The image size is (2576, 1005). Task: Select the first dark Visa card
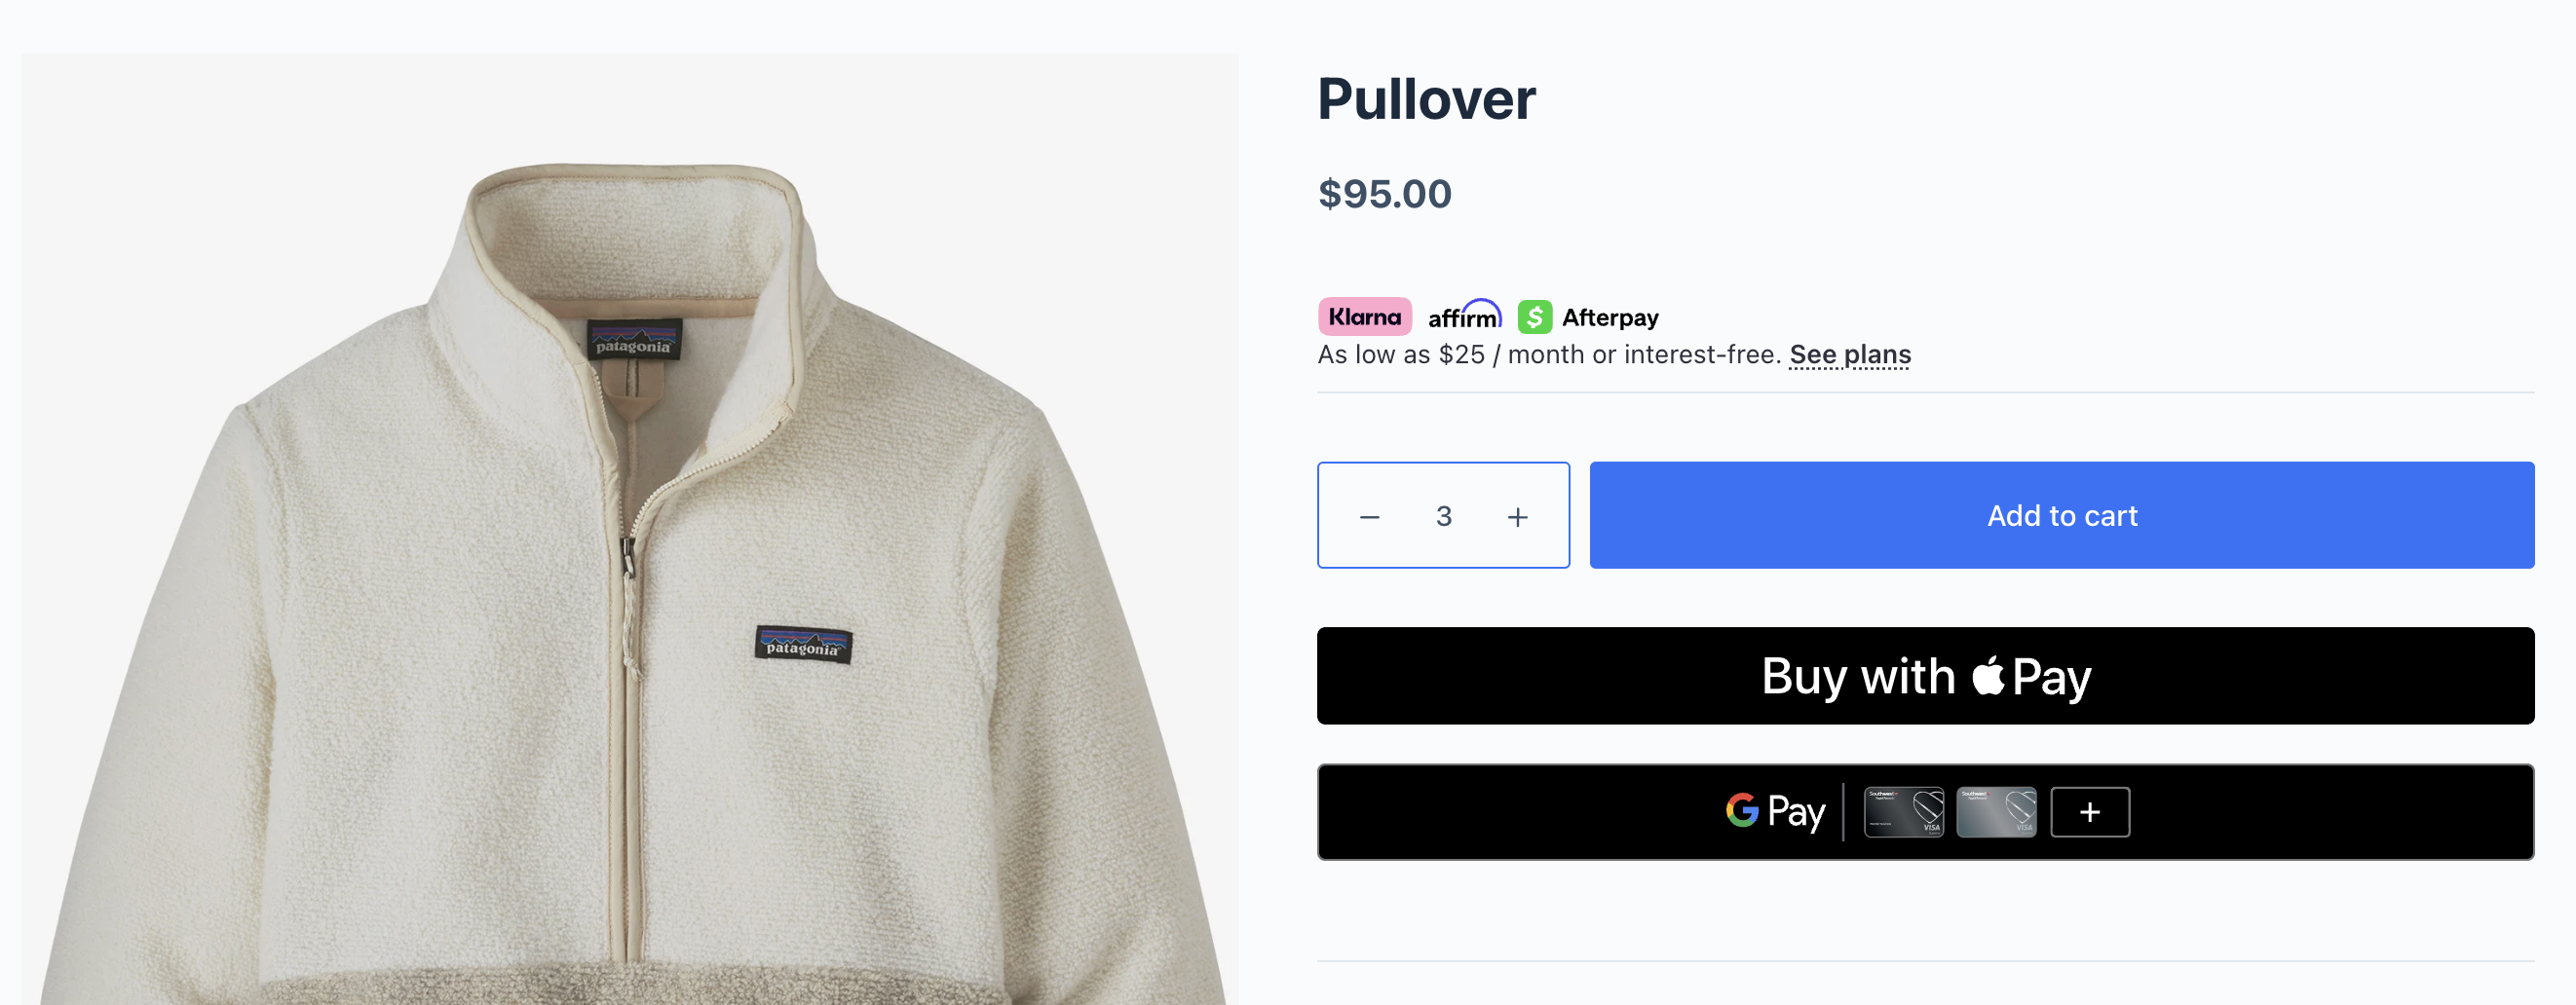(1903, 812)
